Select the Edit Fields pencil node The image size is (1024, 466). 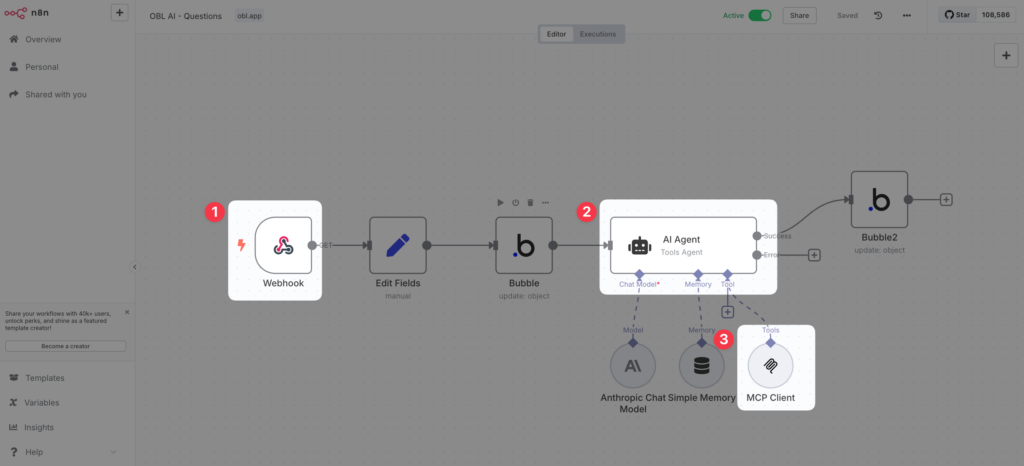coord(398,245)
